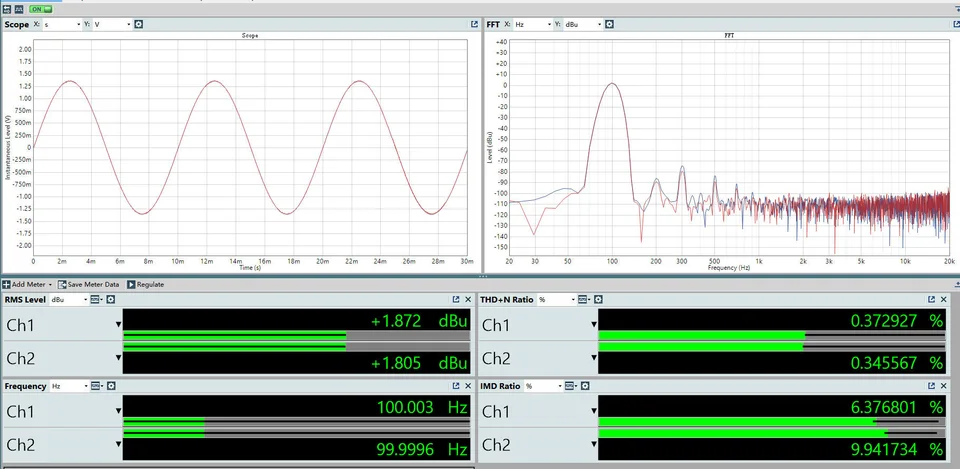This screenshot has width=960, height=469.
Task: Click the first top-left toolbar icon
Action: pyautogui.click(x=6, y=9)
